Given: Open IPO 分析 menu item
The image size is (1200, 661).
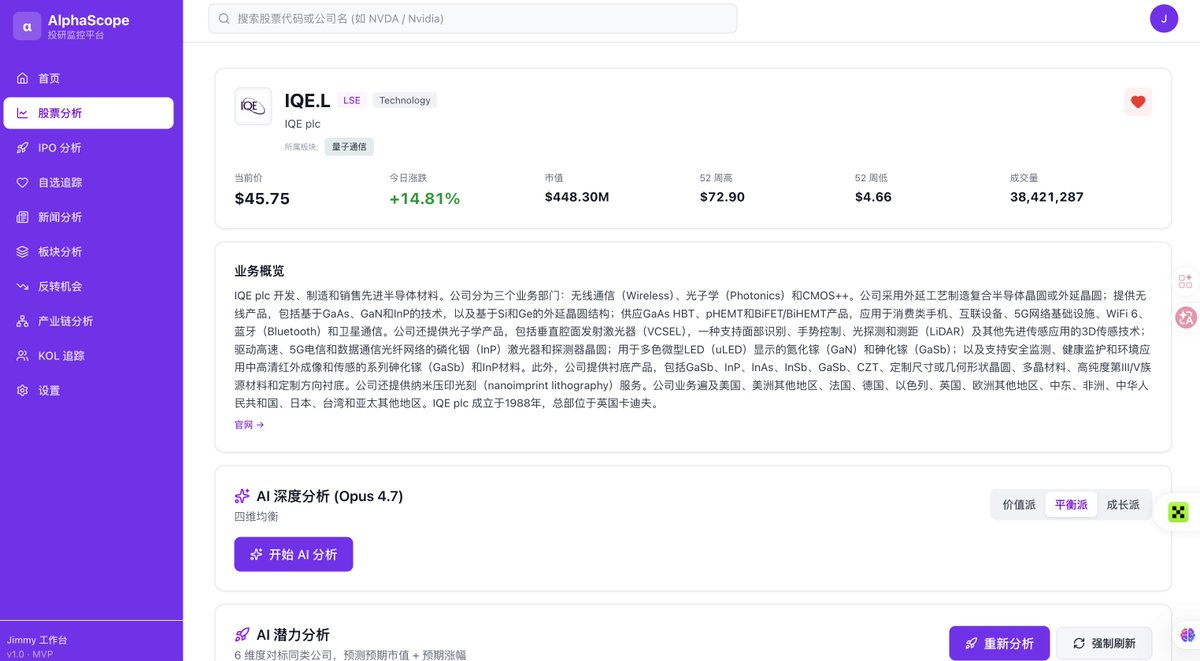Looking at the screenshot, I should click(88, 148).
